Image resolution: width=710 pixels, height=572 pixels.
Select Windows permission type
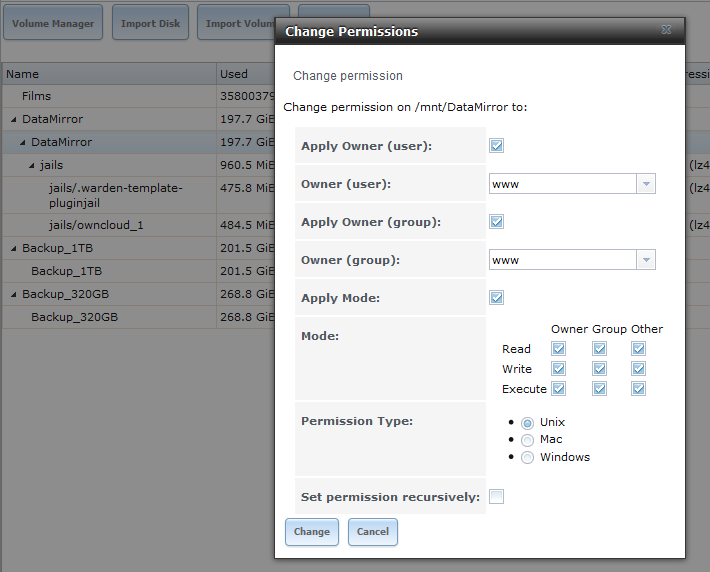[x=527, y=457]
